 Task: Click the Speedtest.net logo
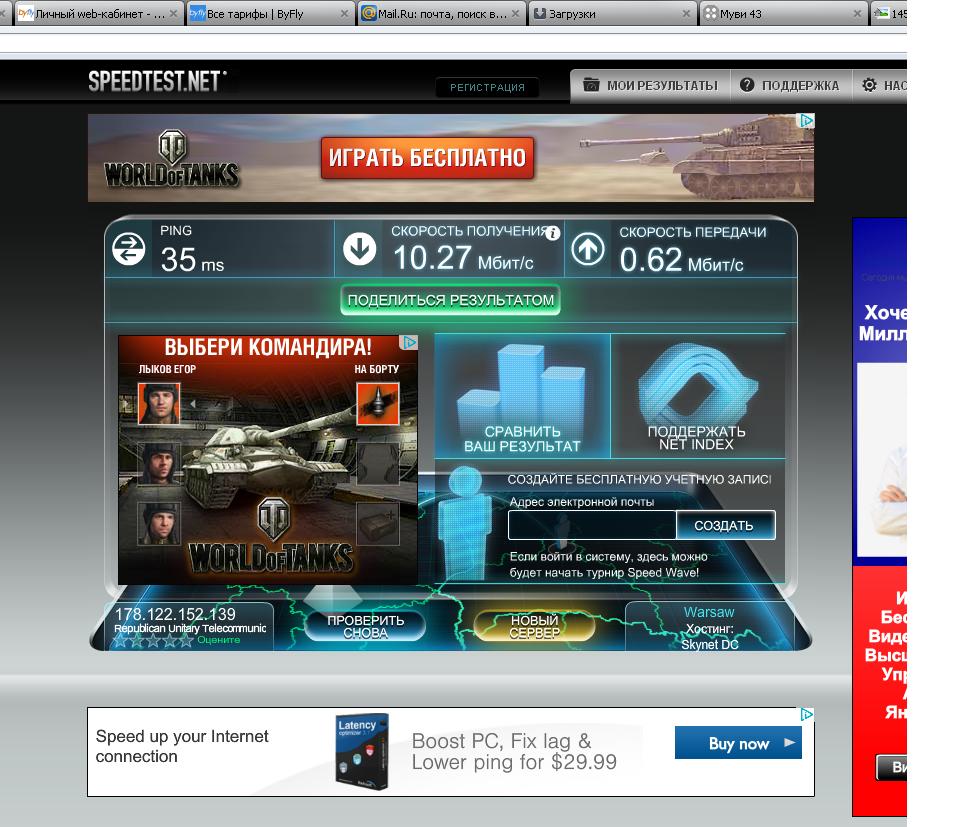coord(157,81)
